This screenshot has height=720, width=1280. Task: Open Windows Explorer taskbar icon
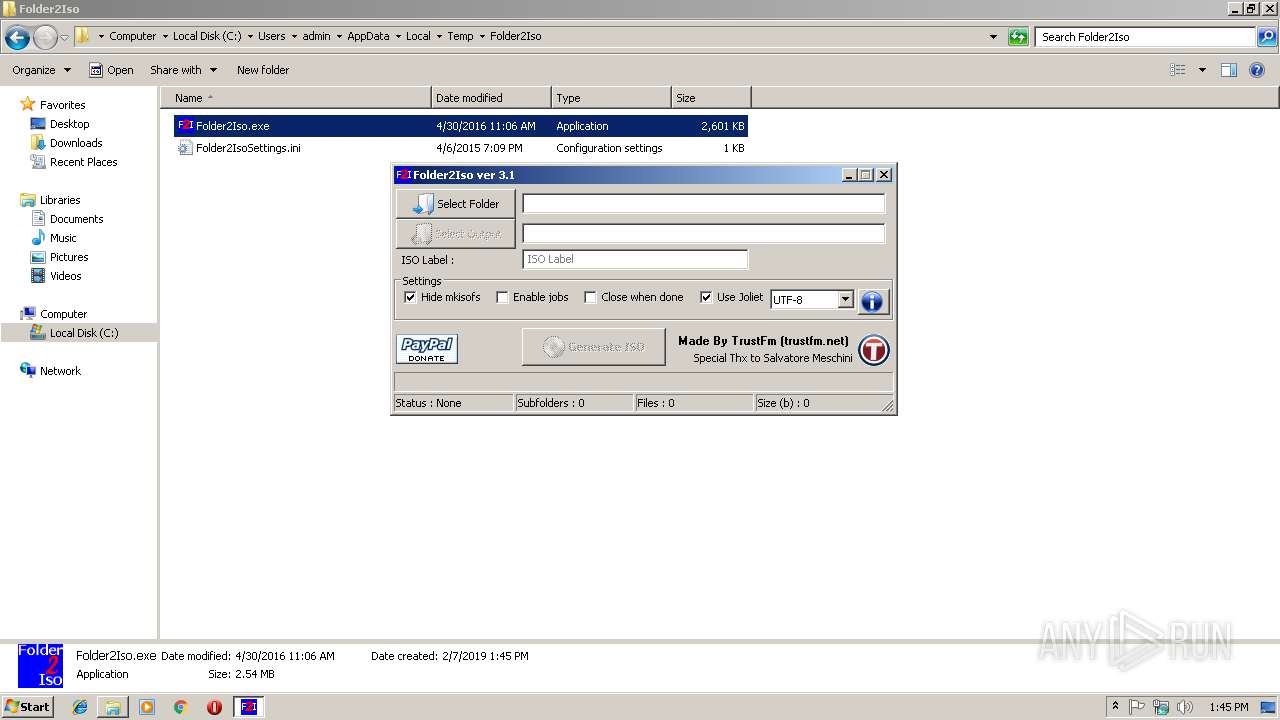[113, 707]
